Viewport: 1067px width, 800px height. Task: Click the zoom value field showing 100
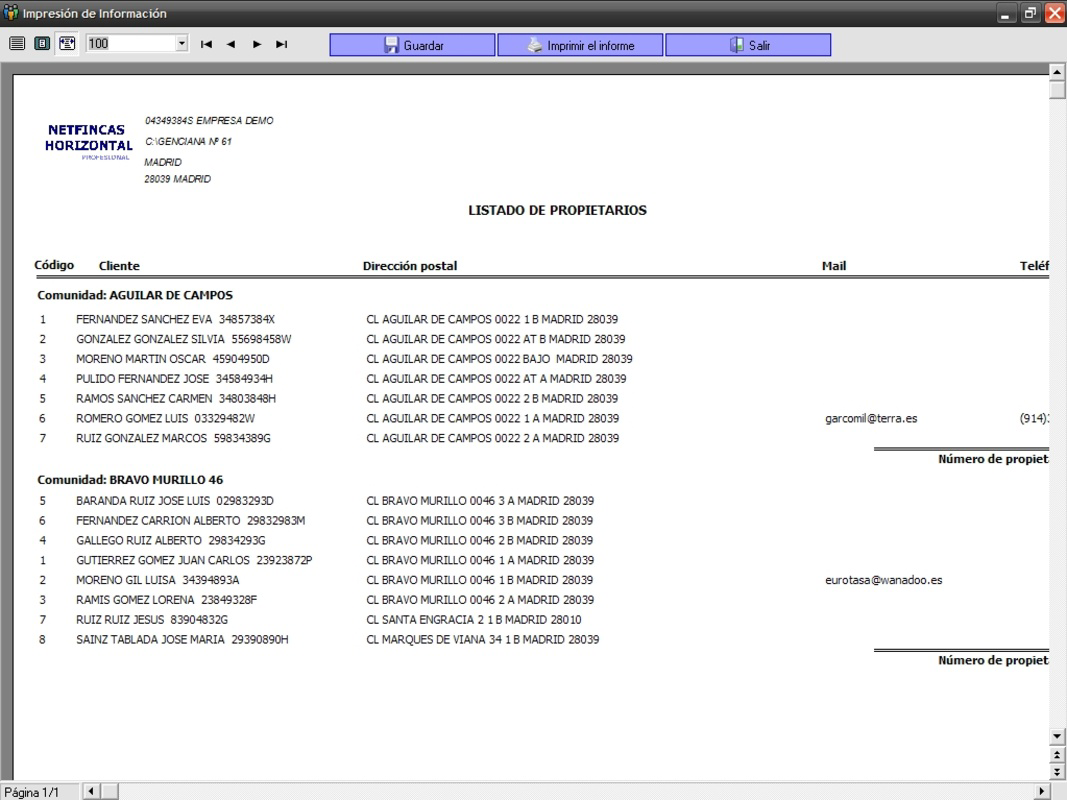point(131,44)
